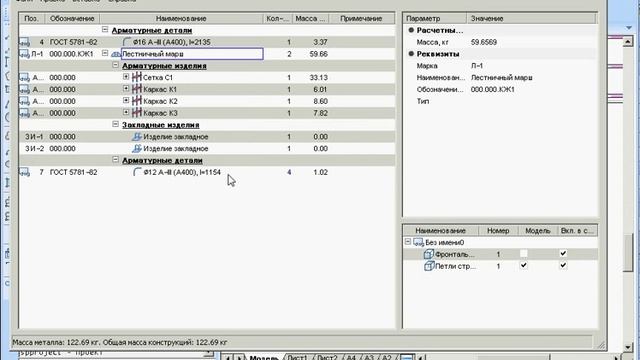
Task: Expand the Сетка С1 item
Action: (x=126, y=77)
